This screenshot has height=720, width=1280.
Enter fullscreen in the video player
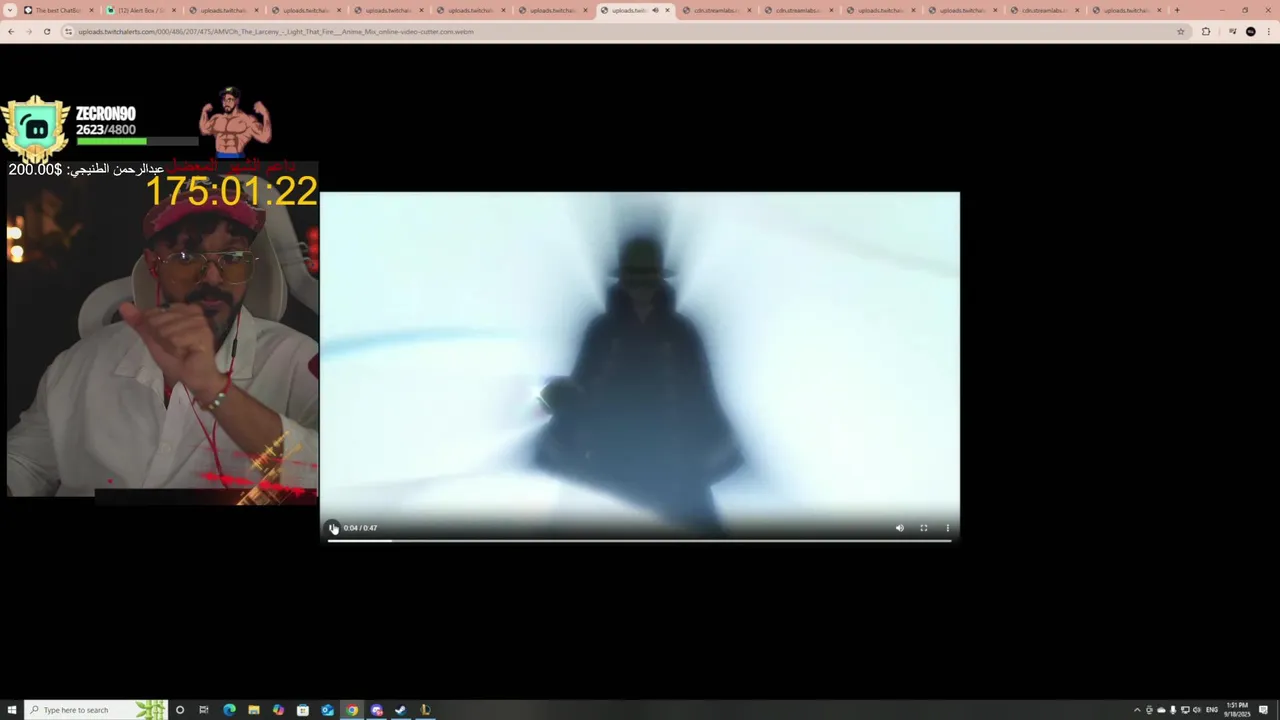click(x=923, y=528)
